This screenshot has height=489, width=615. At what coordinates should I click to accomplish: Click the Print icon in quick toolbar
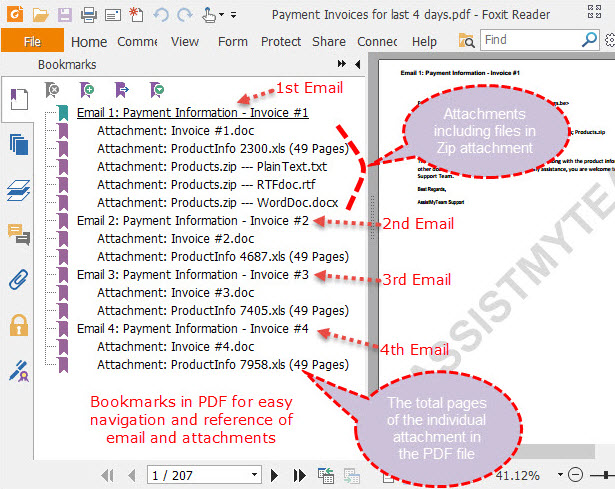(88, 15)
